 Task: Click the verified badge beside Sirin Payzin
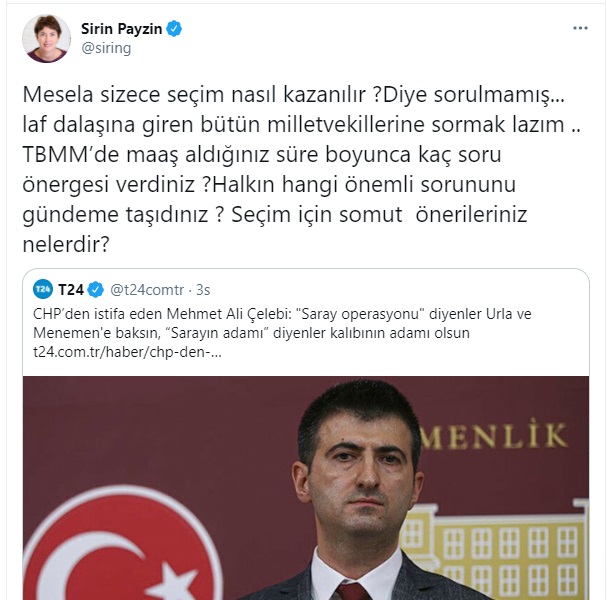(174, 29)
